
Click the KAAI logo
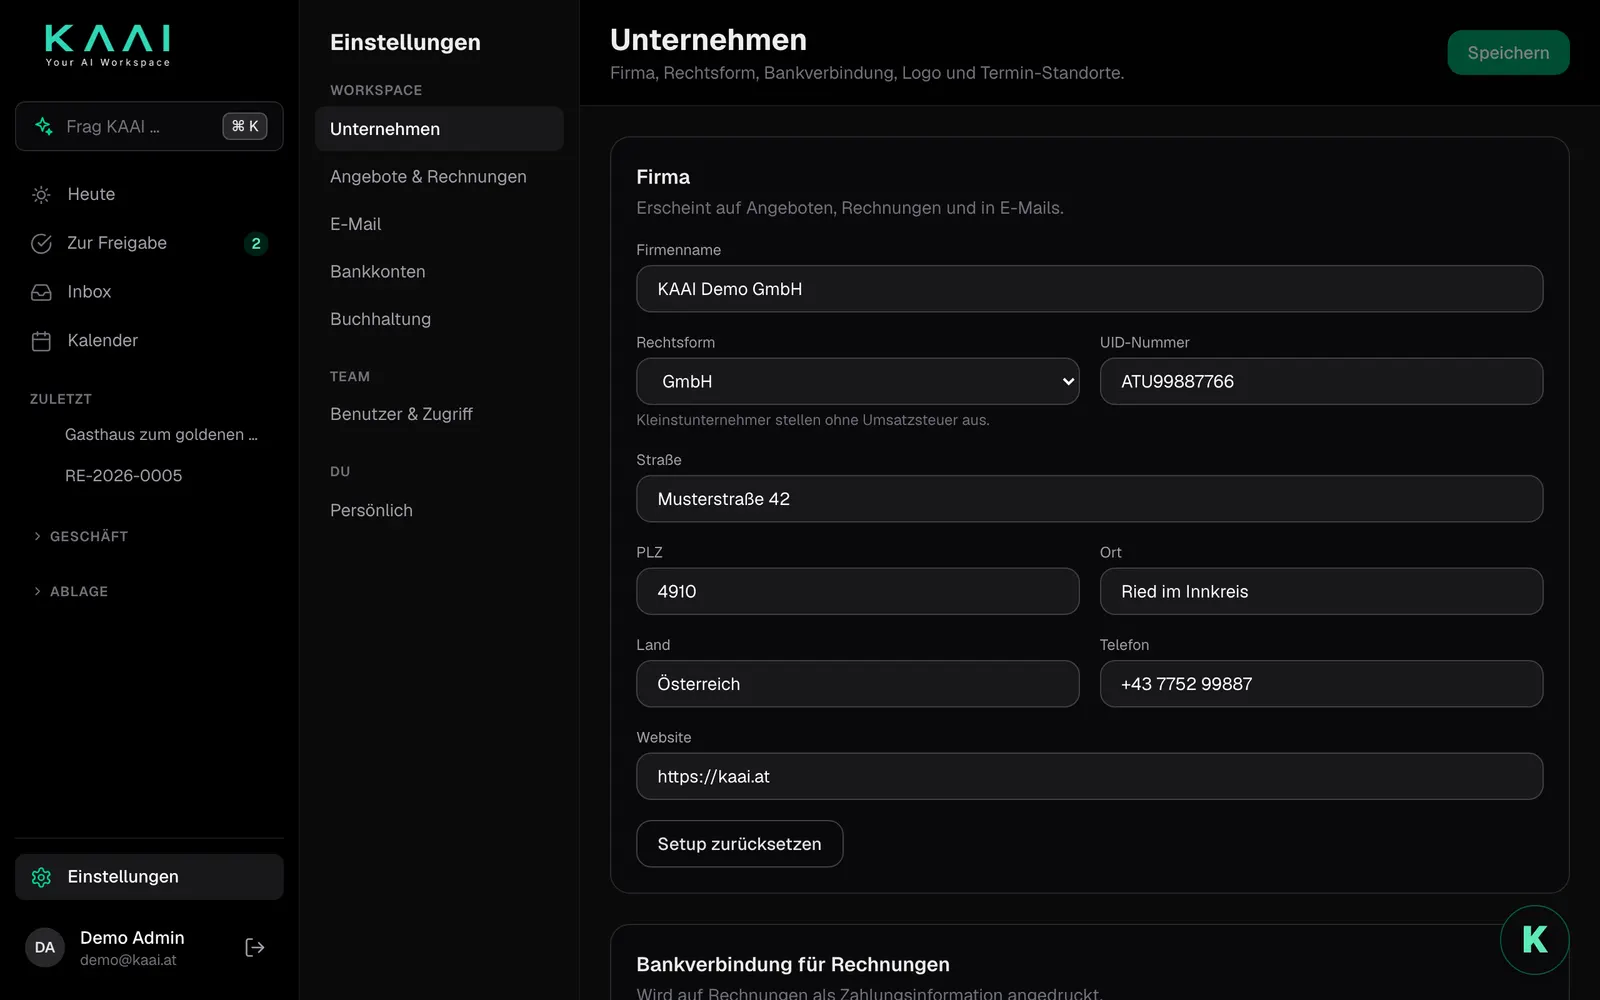tap(108, 46)
